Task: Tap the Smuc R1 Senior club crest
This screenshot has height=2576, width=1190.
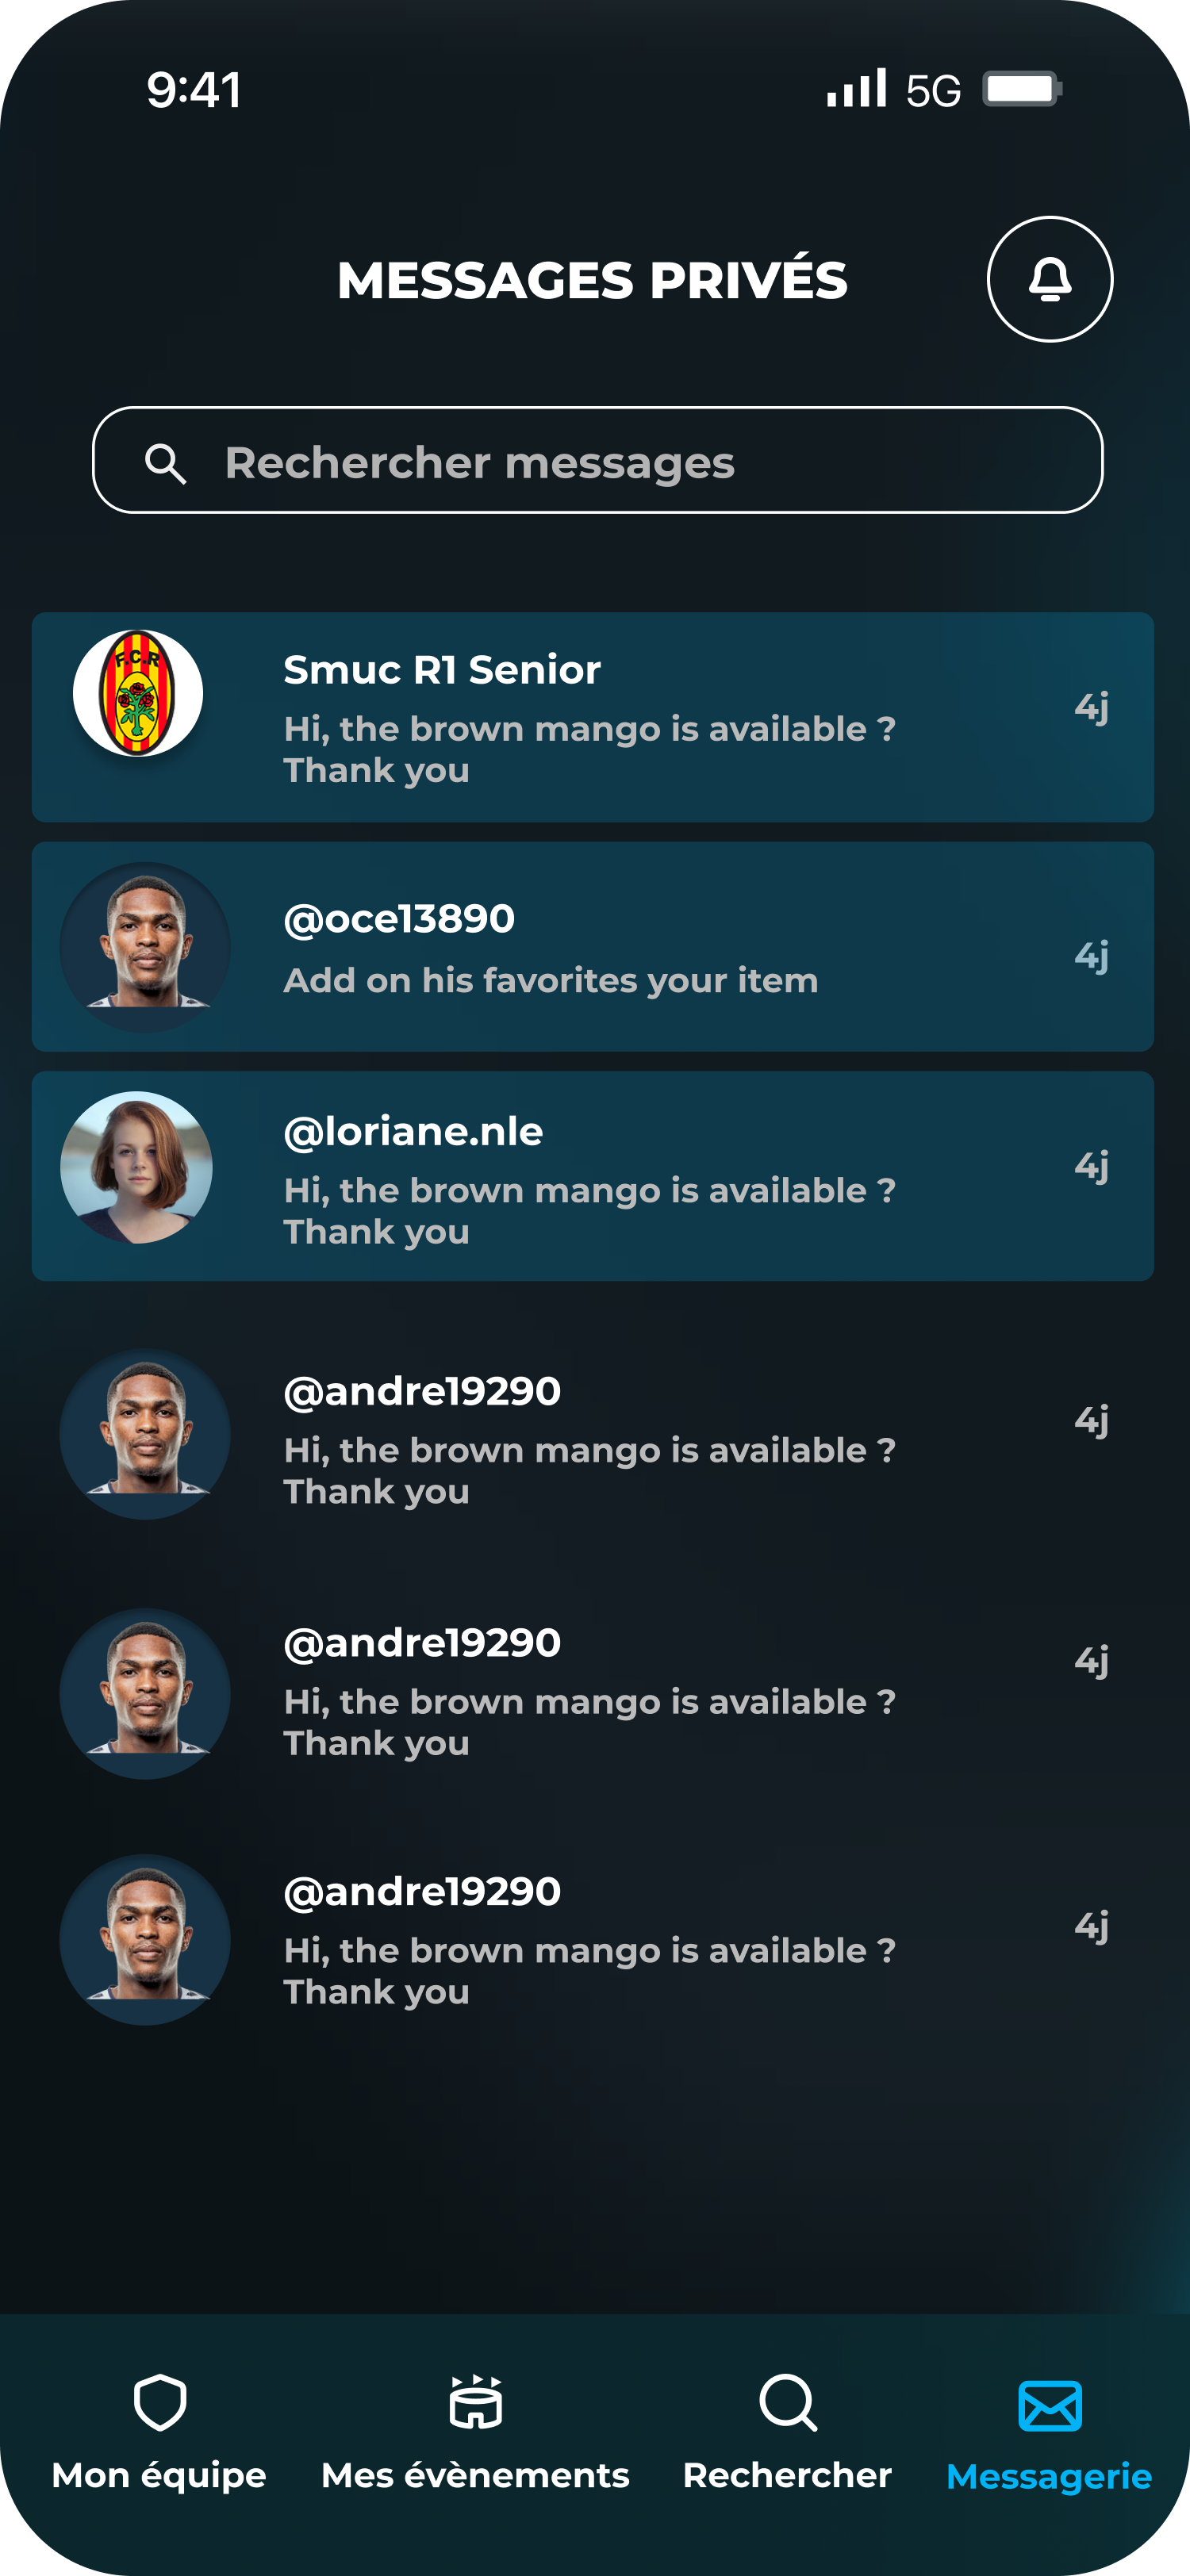Action: (138, 693)
